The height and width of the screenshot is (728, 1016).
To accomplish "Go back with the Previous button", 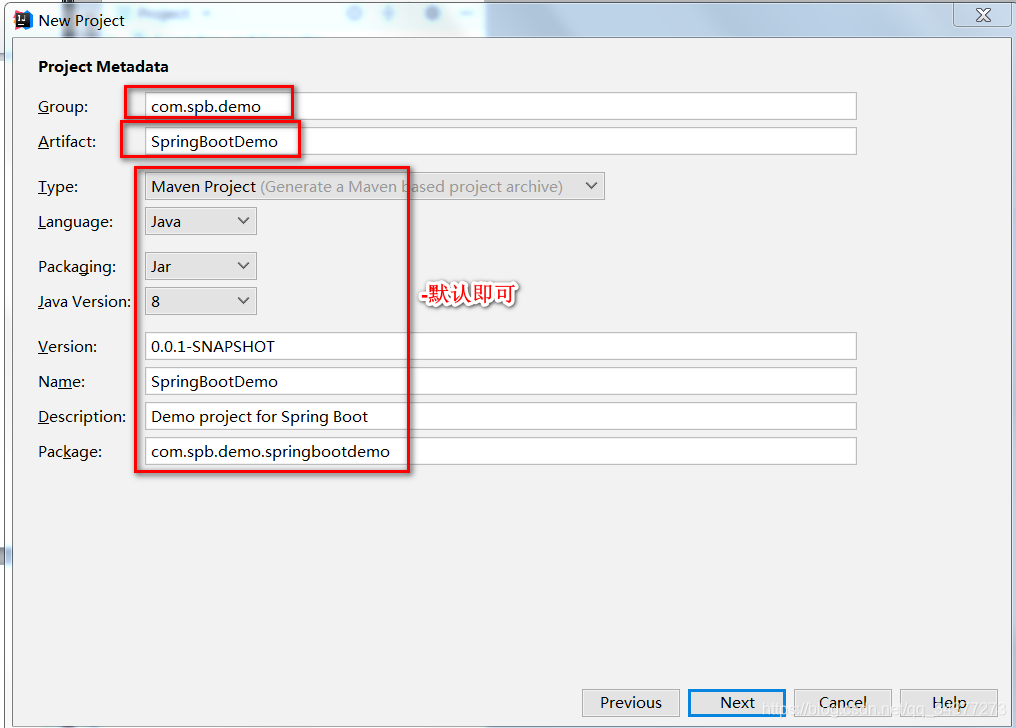I will [630, 703].
